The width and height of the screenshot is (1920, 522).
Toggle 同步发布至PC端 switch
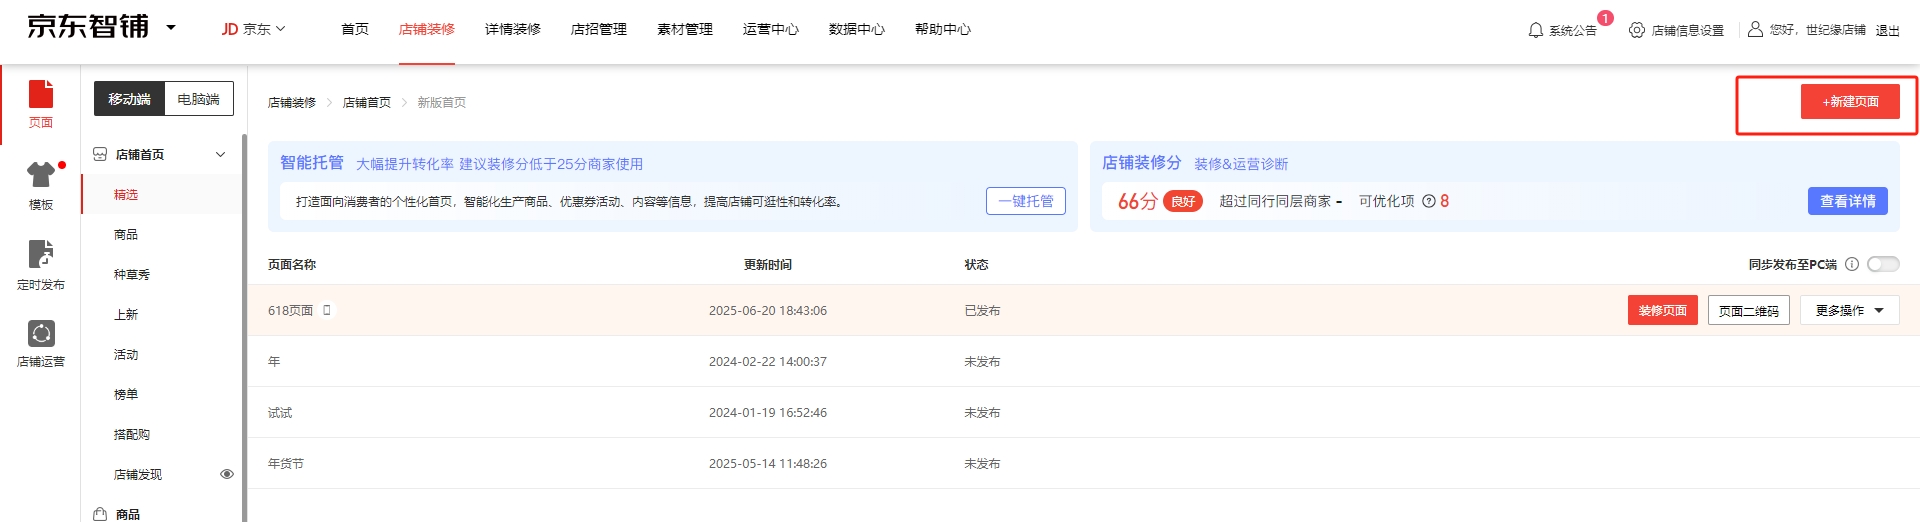[1882, 264]
